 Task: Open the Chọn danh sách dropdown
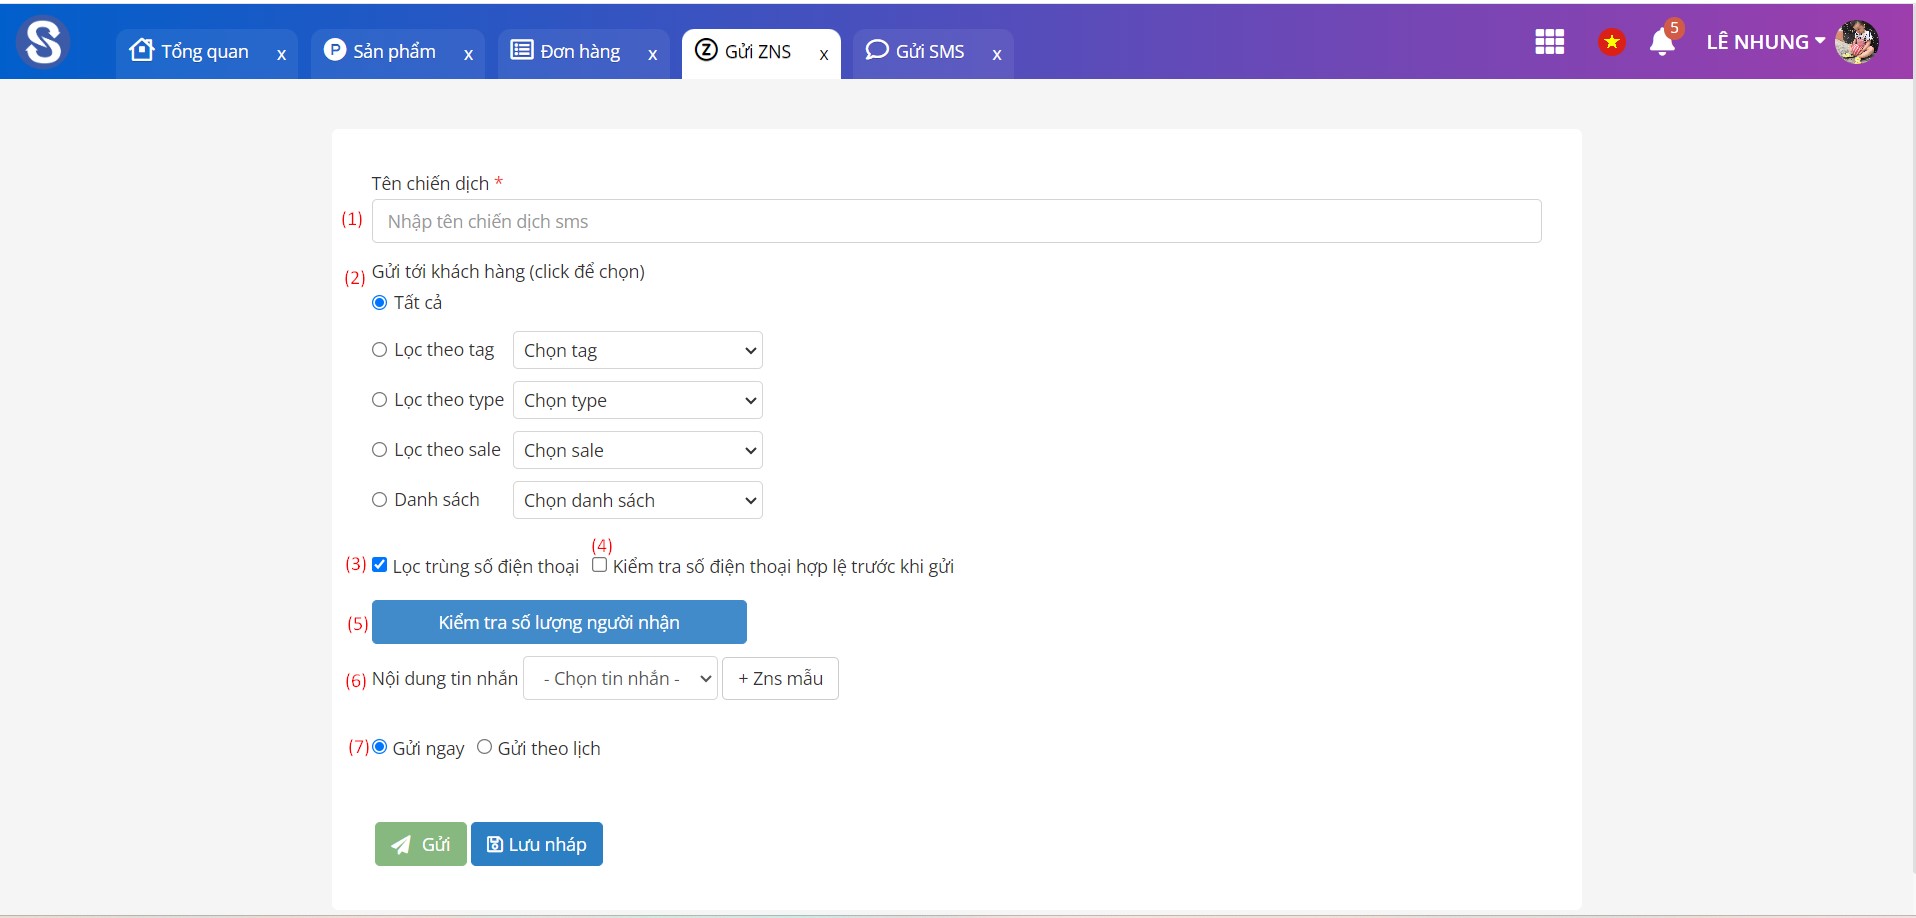pyautogui.click(x=638, y=501)
